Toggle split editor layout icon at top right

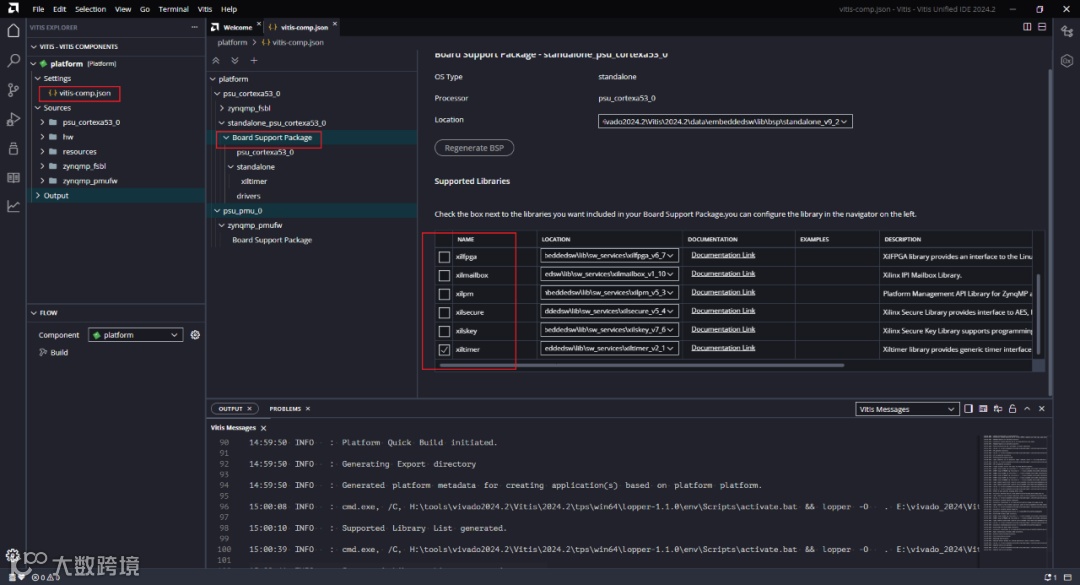click(x=1027, y=27)
